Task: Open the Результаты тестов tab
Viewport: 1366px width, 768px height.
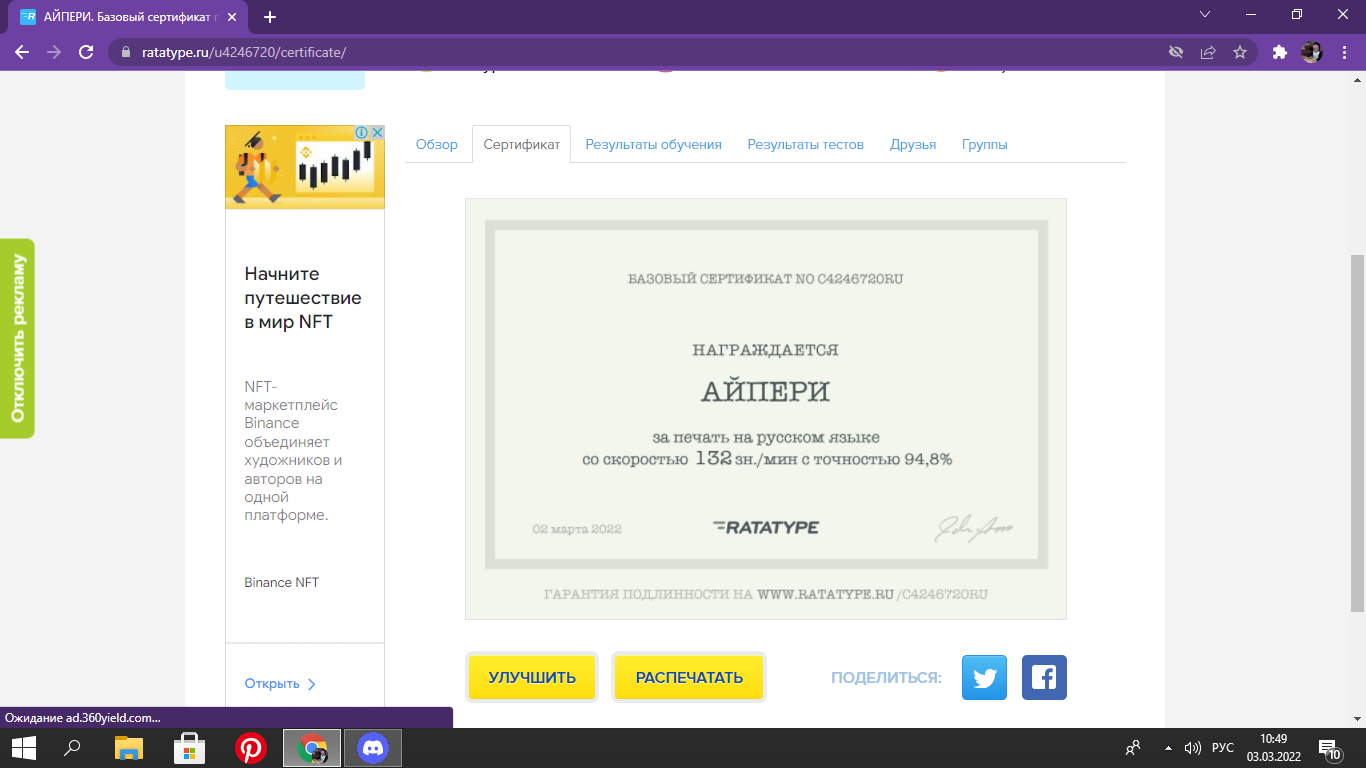Action: point(806,144)
